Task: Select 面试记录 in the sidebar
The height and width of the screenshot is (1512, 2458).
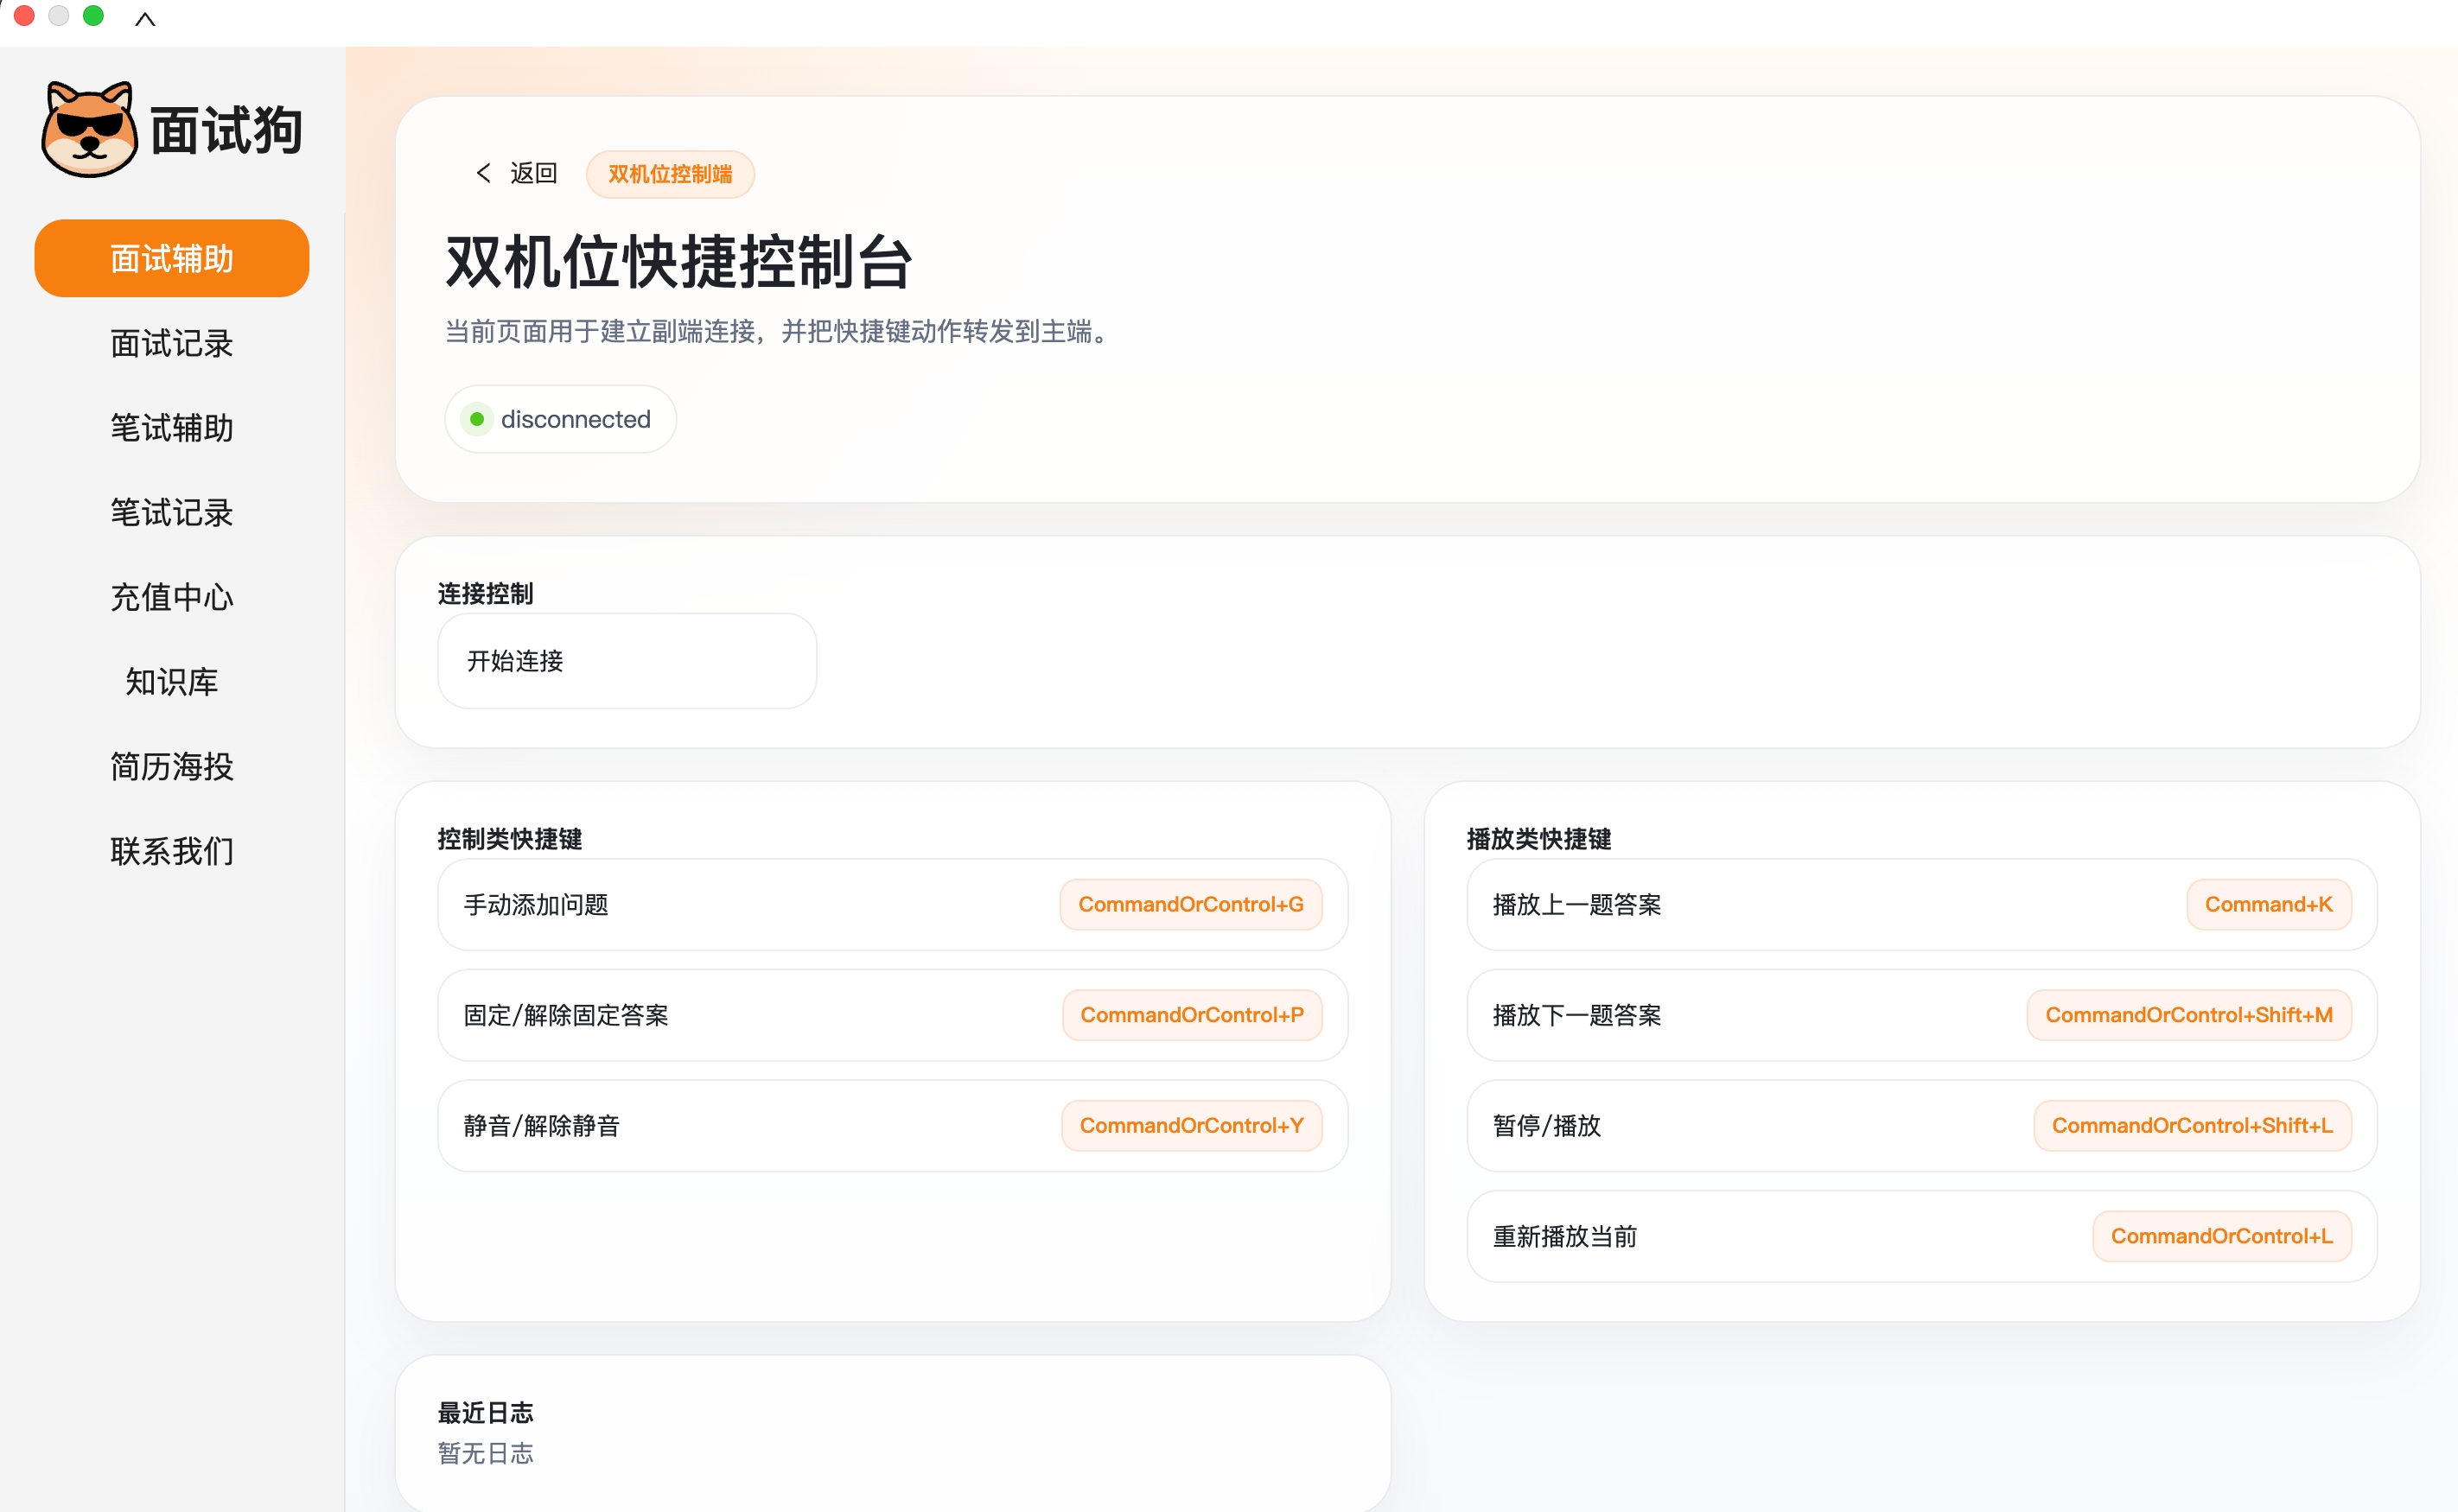Action: click(x=171, y=344)
